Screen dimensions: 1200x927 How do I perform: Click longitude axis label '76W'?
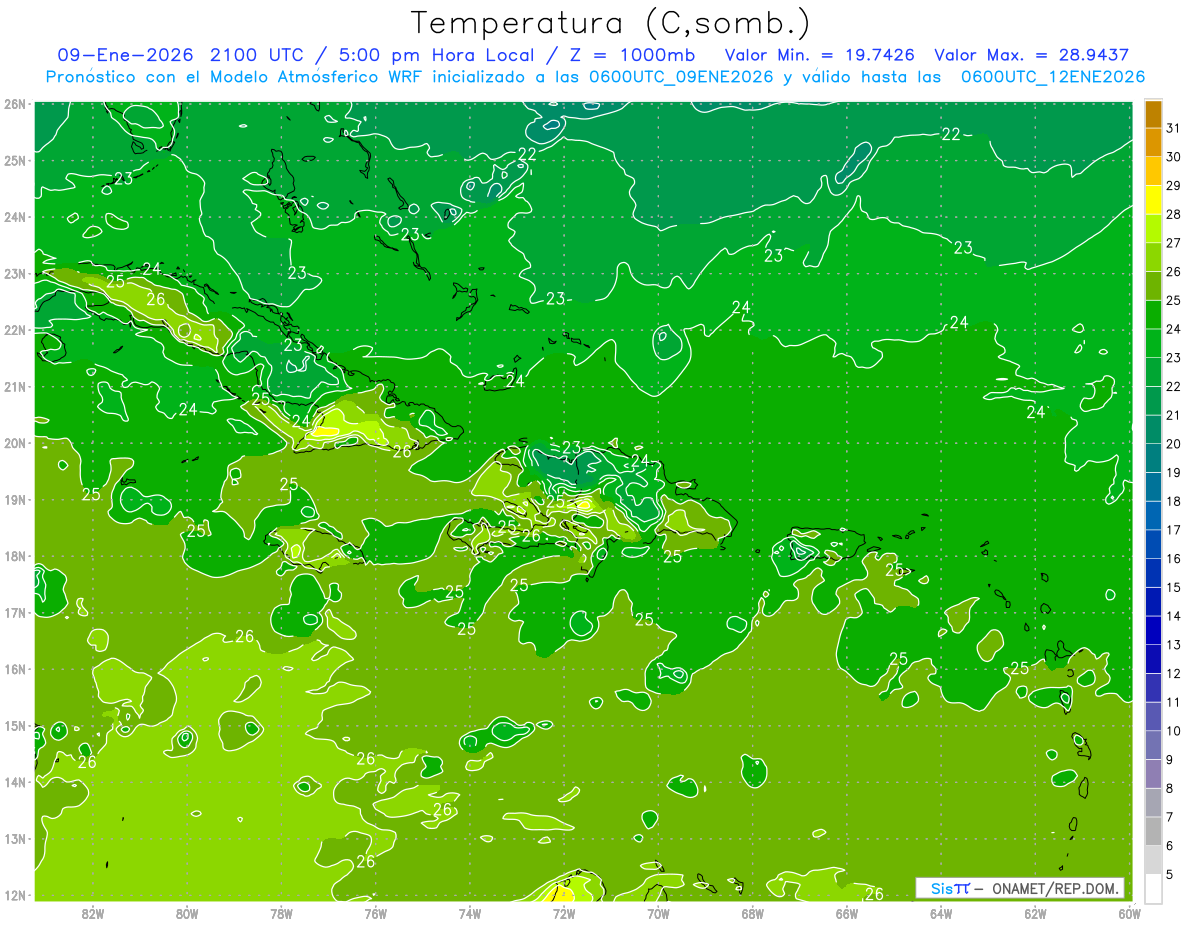pos(375,913)
